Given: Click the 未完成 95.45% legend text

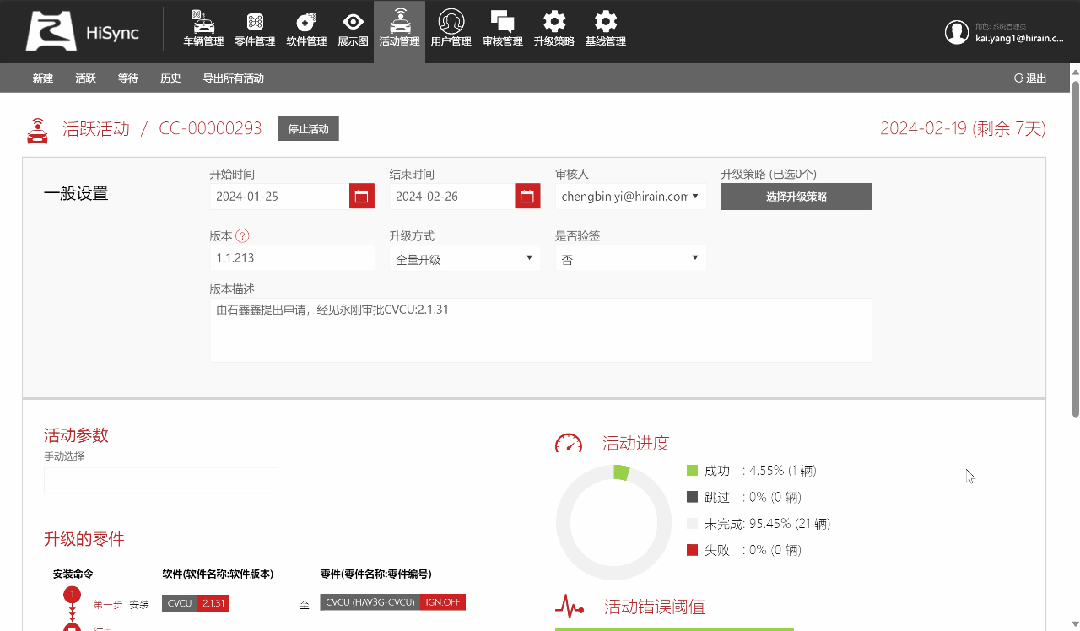Looking at the screenshot, I should pyautogui.click(x=767, y=524).
